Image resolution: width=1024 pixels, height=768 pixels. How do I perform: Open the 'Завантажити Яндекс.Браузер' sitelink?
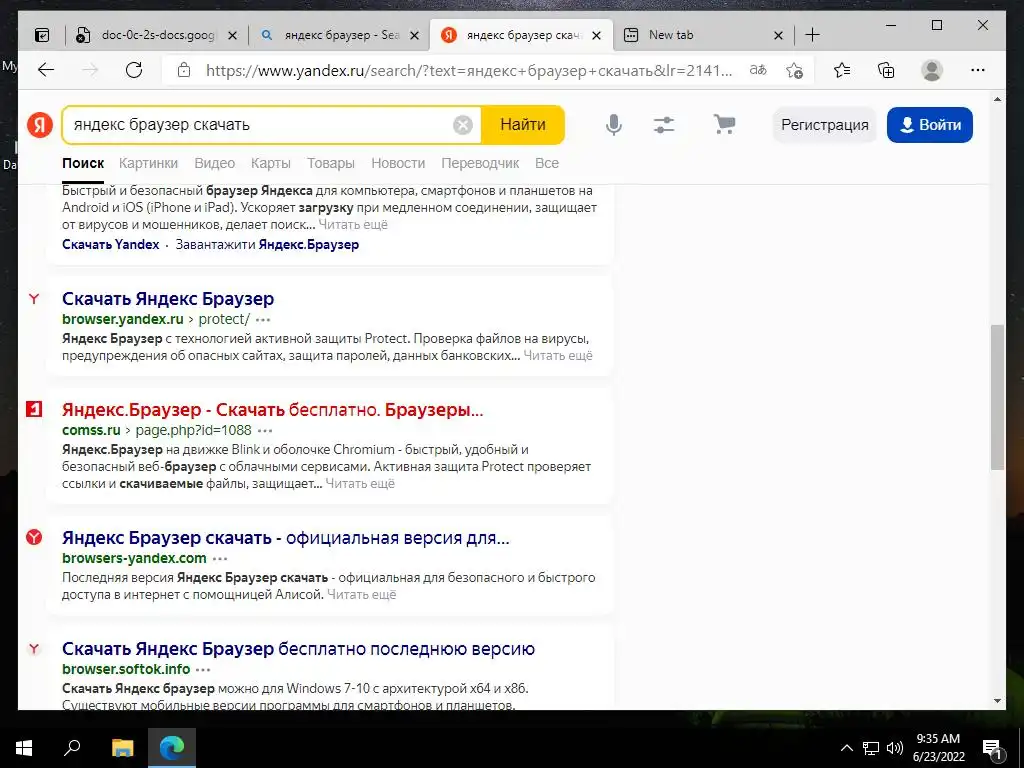[267, 244]
